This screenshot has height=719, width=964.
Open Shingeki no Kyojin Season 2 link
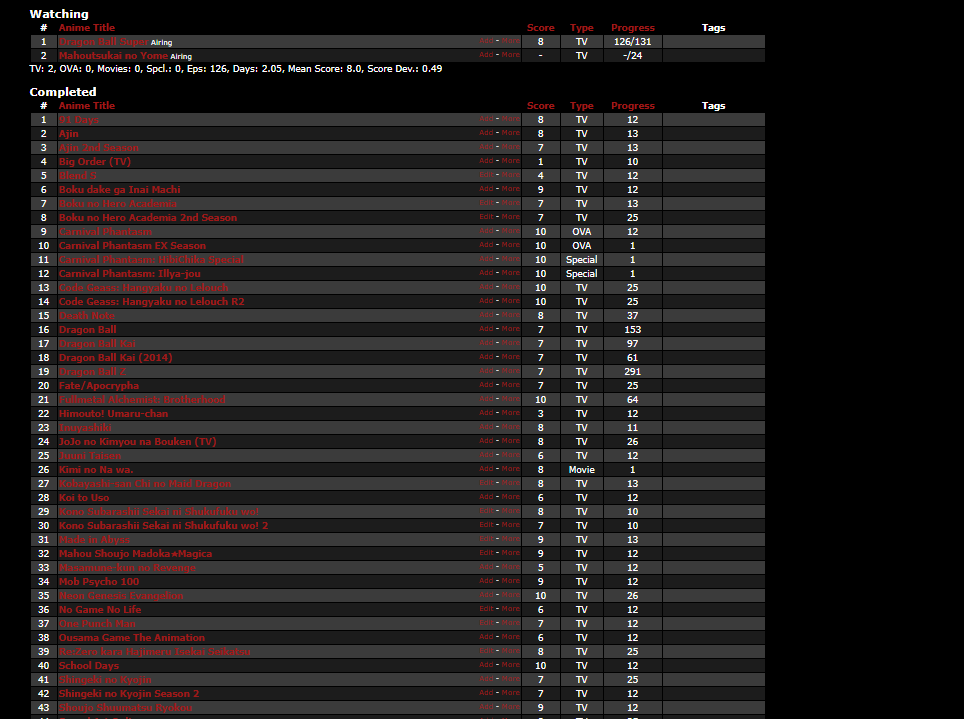(x=129, y=694)
